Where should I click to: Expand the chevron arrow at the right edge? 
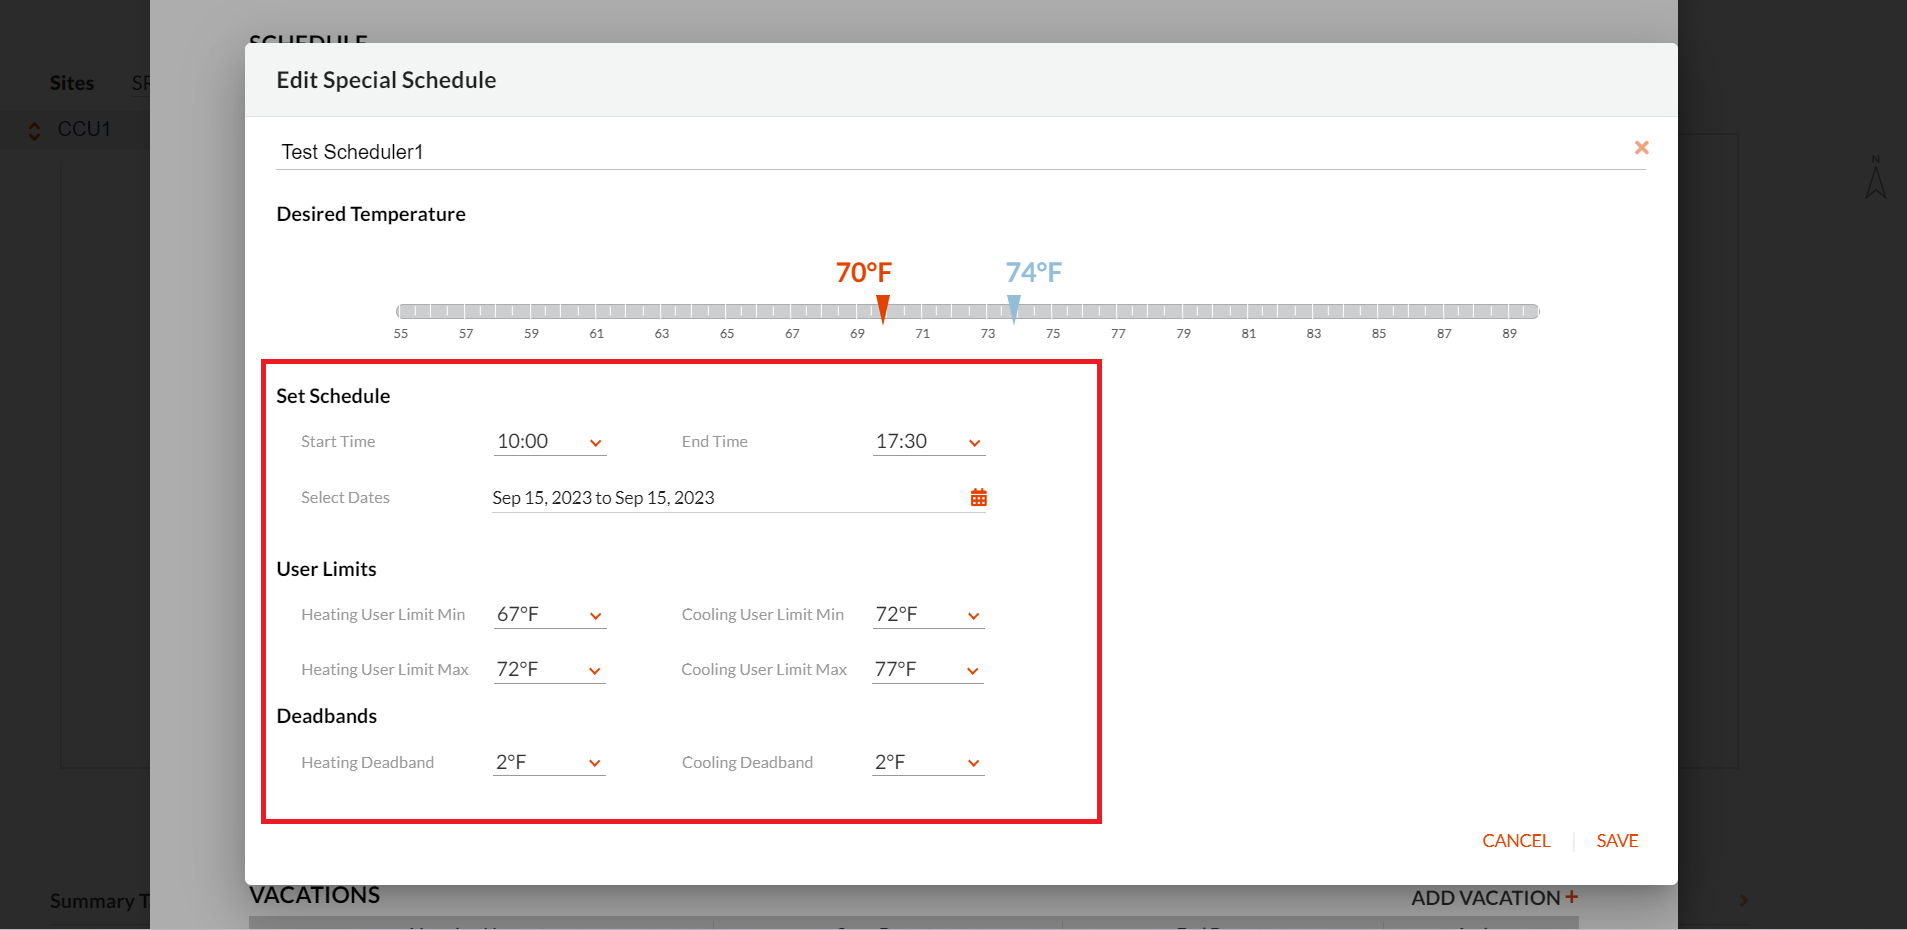point(1744,900)
